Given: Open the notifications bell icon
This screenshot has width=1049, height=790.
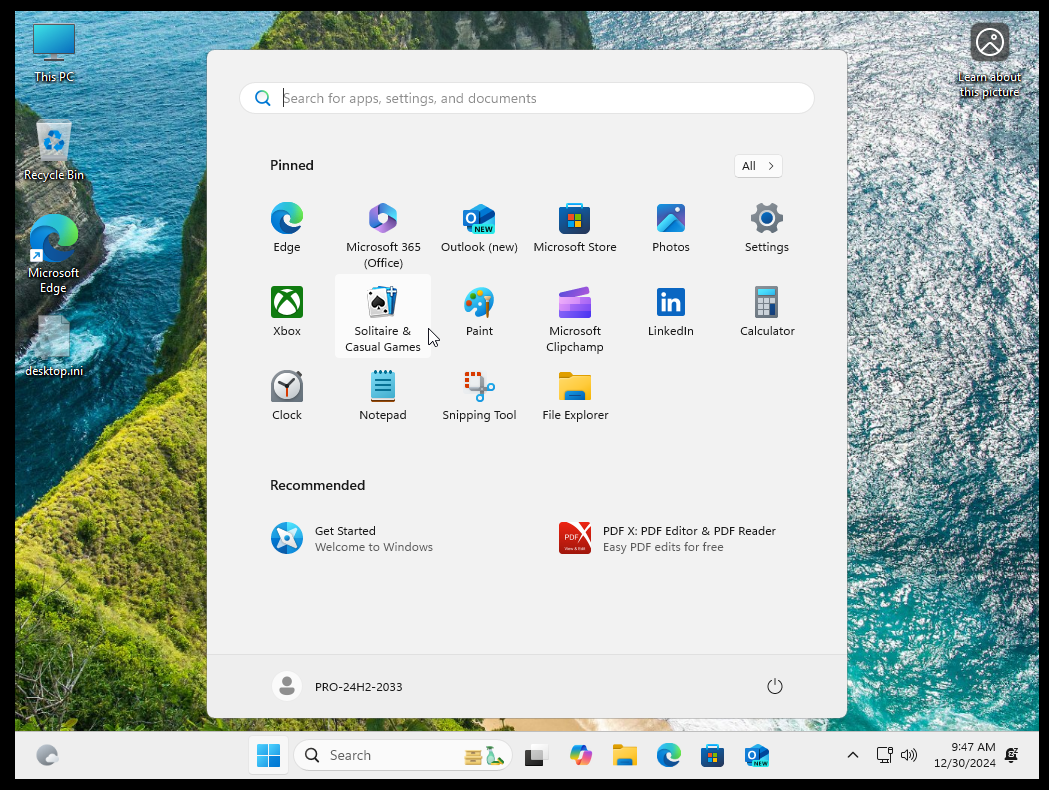Looking at the screenshot, I should pos(1012,755).
